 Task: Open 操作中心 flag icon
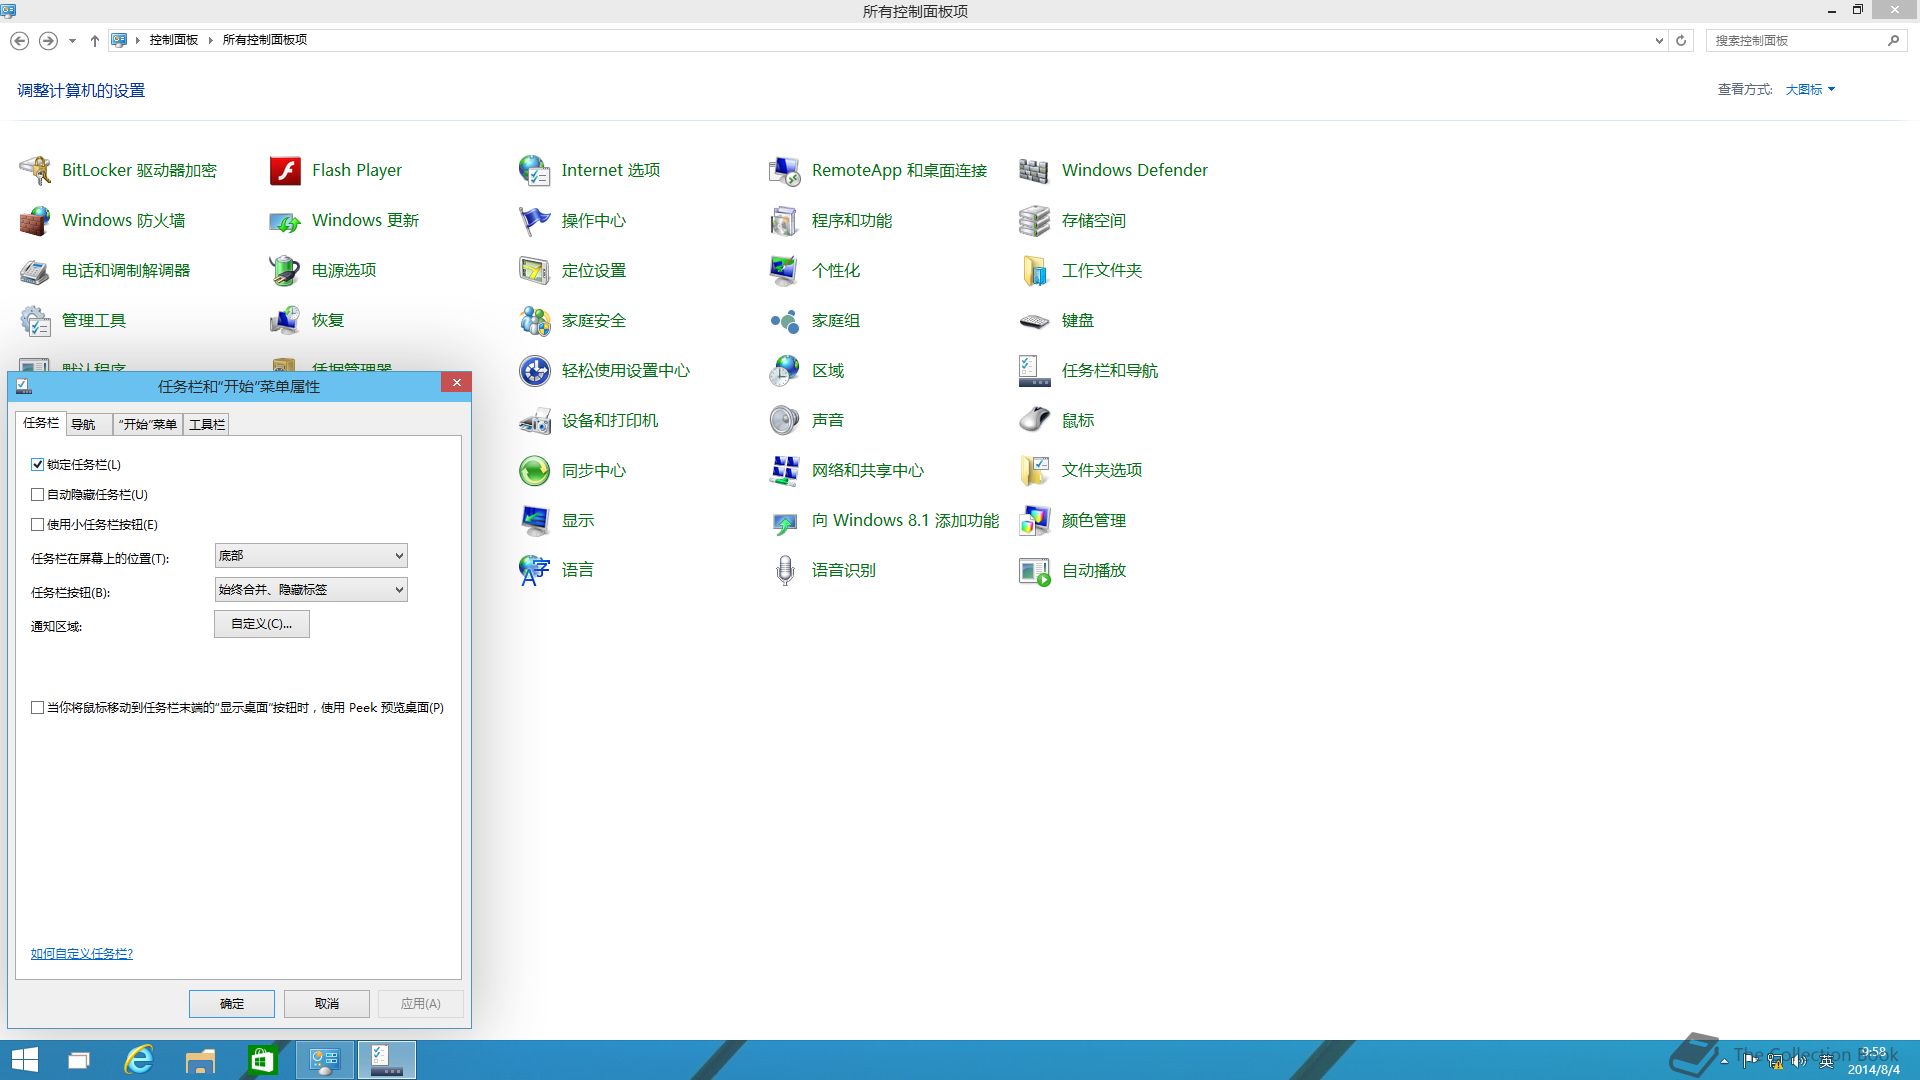point(535,221)
